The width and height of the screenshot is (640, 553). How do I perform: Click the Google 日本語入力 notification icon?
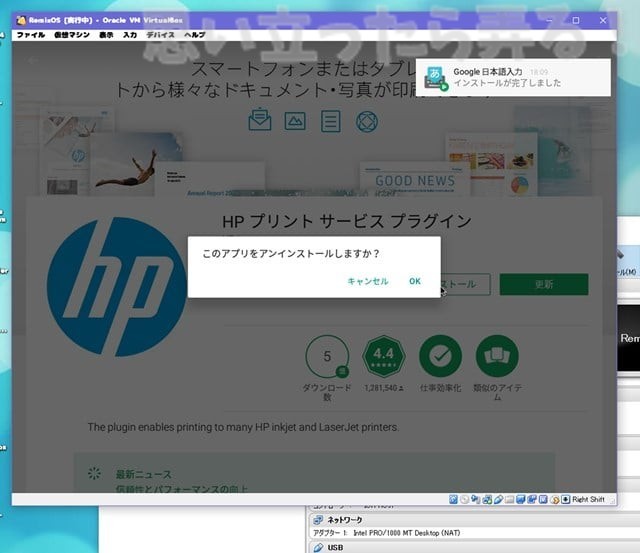pyautogui.click(x=436, y=78)
